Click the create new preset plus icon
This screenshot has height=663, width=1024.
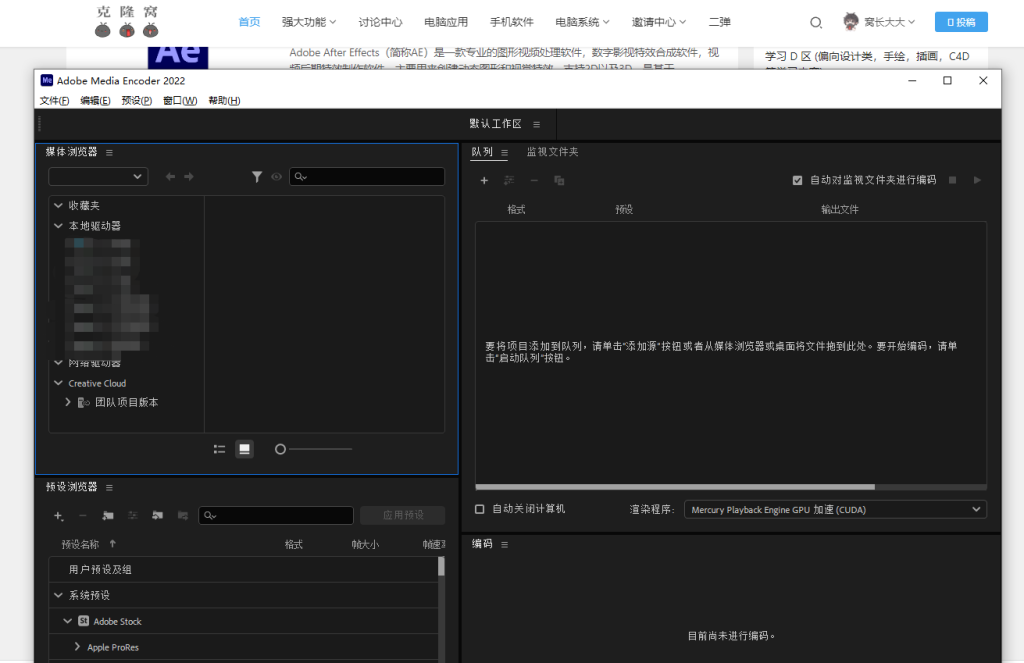pos(58,515)
